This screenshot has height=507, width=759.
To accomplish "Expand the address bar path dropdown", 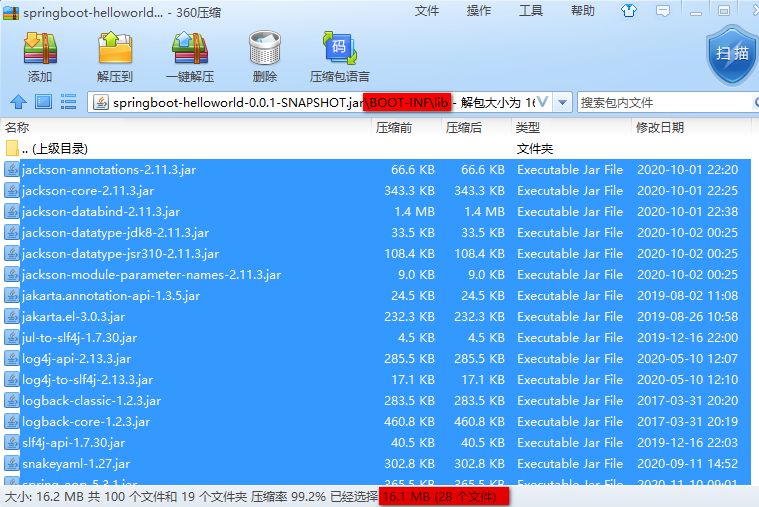I will [562, 103].
